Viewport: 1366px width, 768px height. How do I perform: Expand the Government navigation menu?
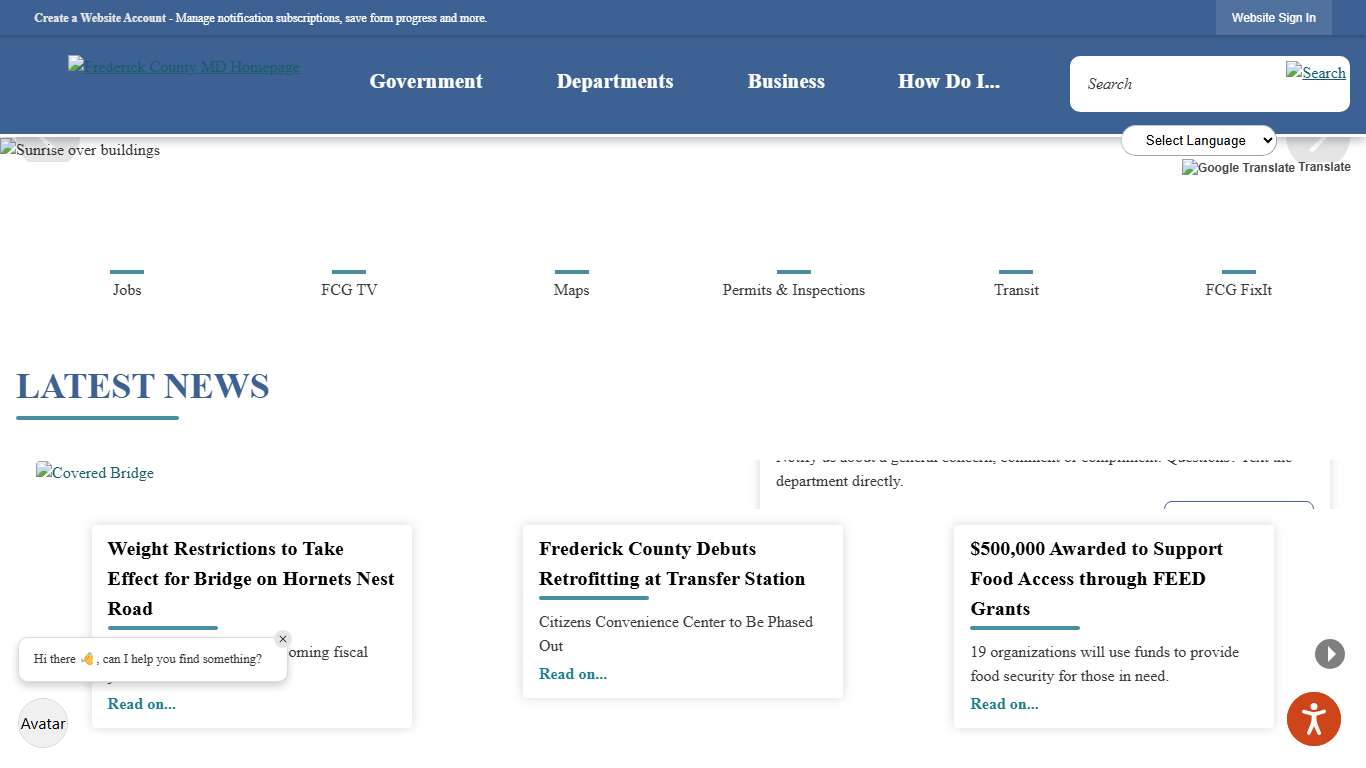point(426,81)
